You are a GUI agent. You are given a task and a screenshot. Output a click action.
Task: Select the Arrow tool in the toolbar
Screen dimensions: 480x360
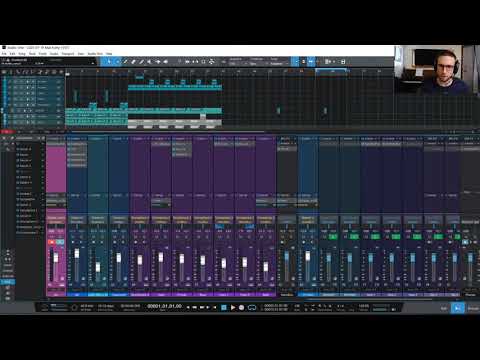[109, 62]
